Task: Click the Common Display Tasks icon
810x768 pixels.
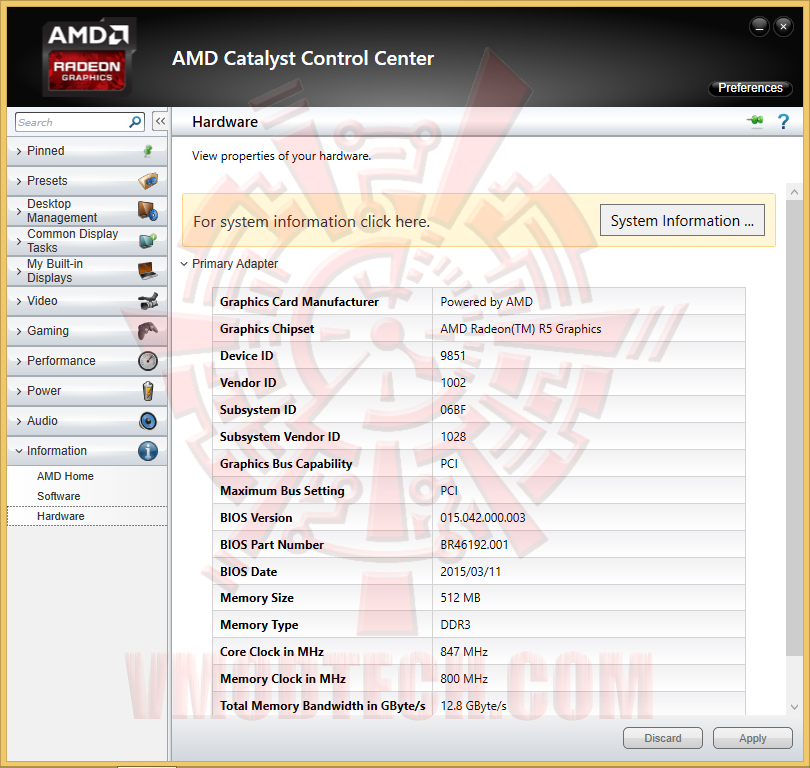Action: pyautogui.click(x=148, y=241)
